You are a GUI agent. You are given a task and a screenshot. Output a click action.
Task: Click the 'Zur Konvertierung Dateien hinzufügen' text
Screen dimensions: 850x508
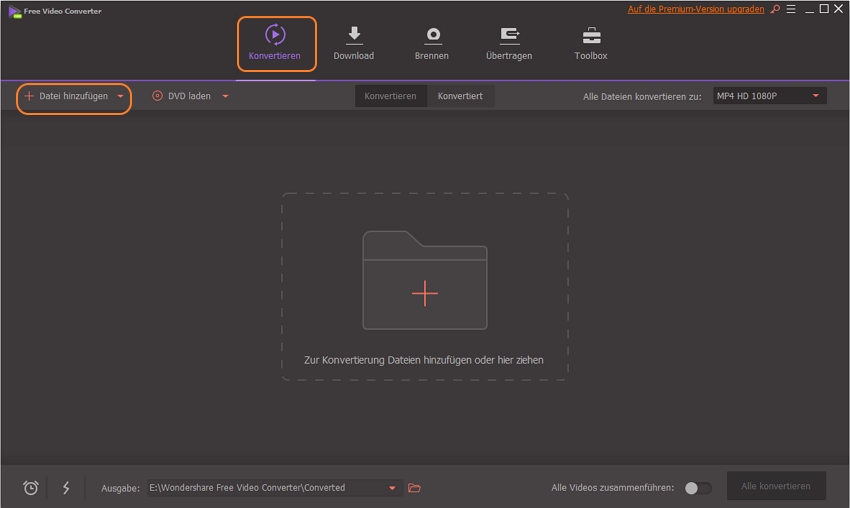pos(423,360)
